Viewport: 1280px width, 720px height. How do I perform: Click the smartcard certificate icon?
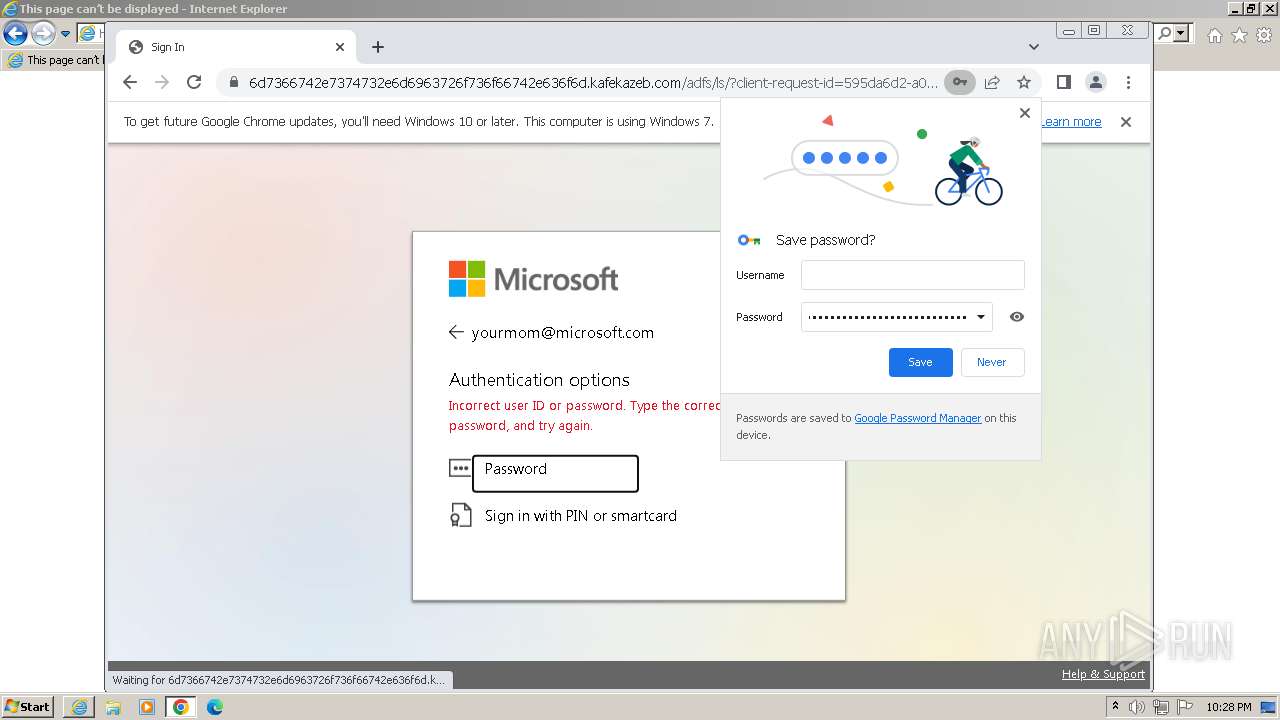coord(460,516)
